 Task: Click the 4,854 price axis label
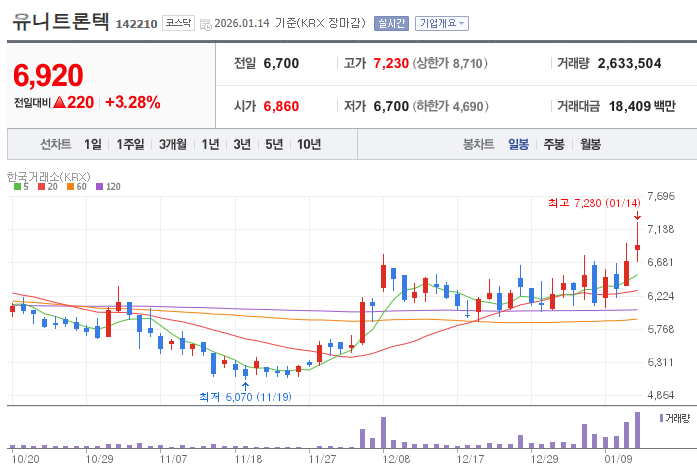[x=661, y=395]
